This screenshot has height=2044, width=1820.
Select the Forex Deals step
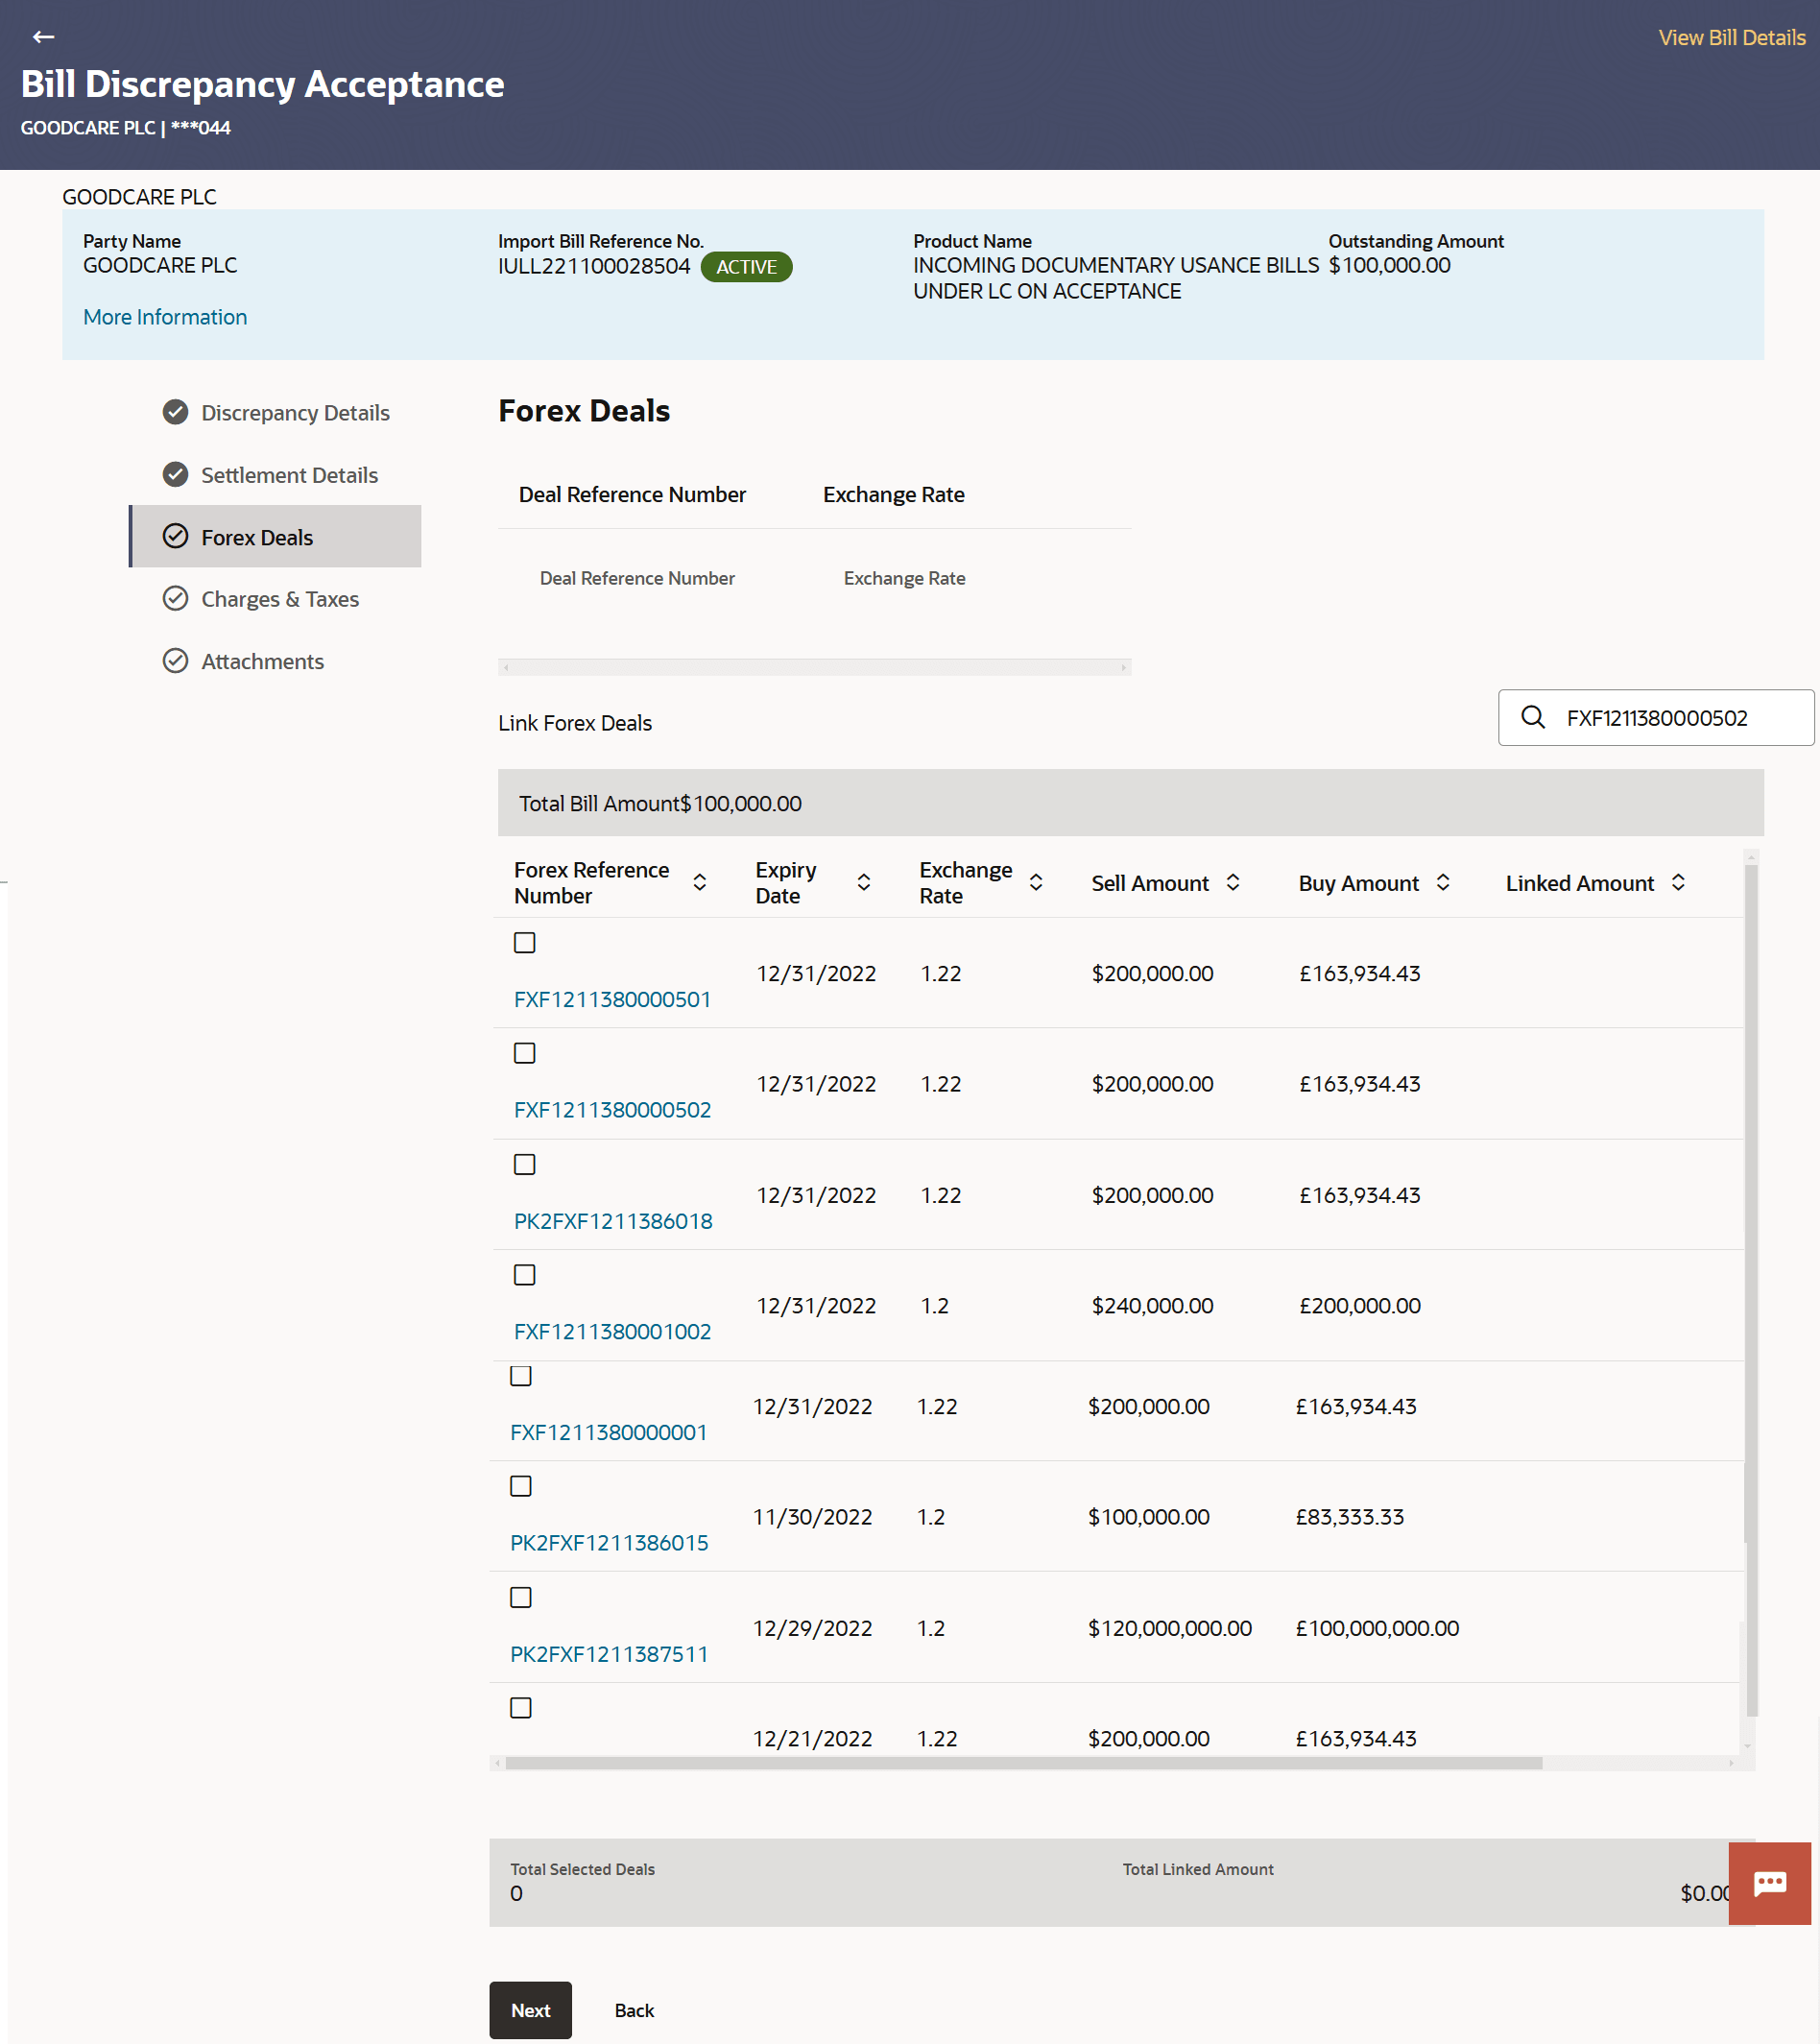pyautogui.click(x=276, y=536)
